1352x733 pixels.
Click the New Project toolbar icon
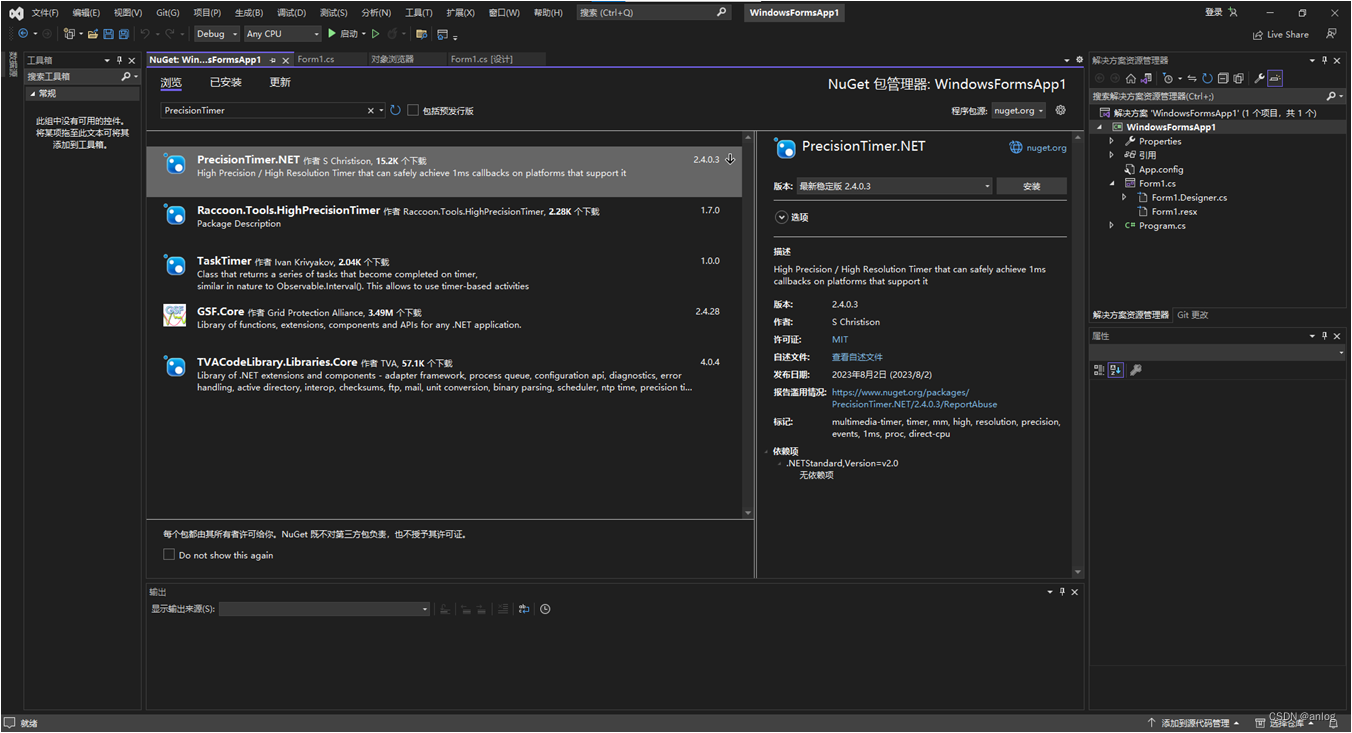(x=69, y=34)
